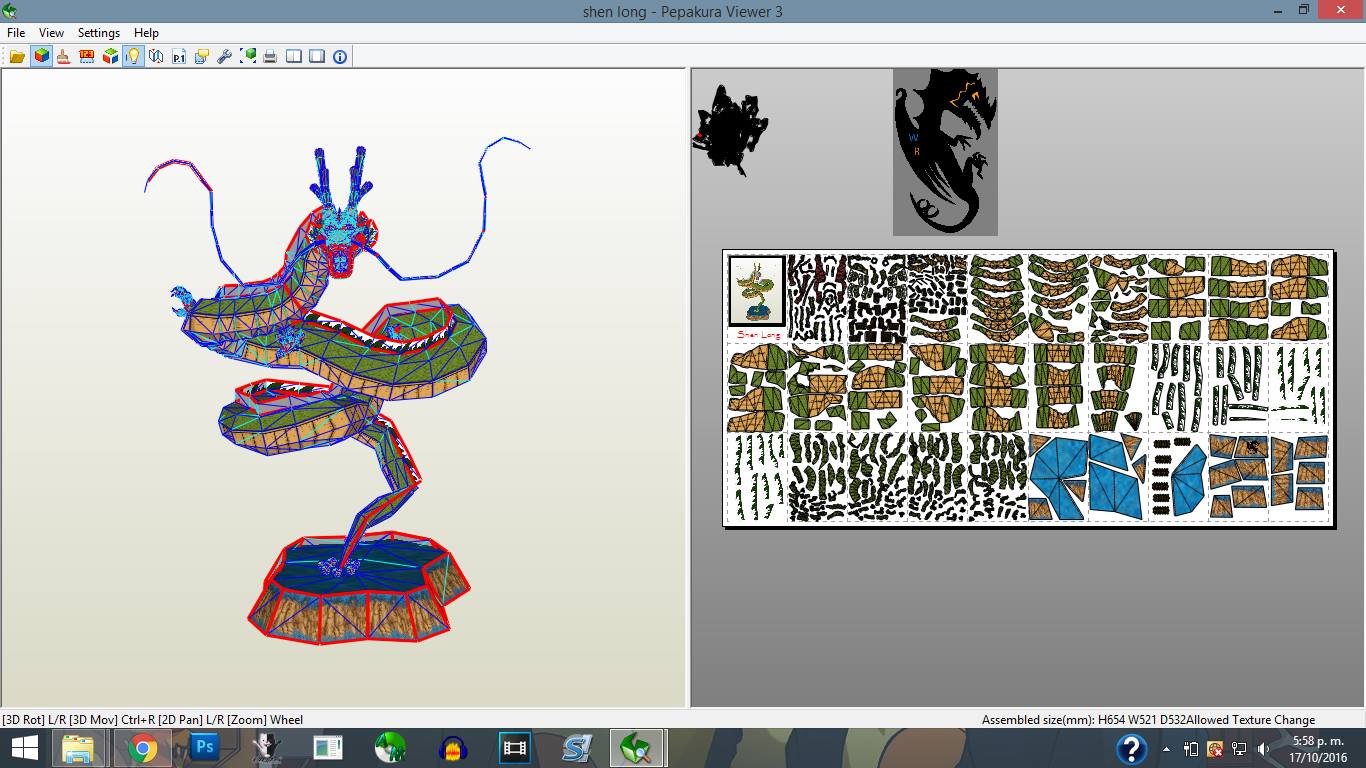The height and width of the screenshot is (768, 1366).
Task: Click the speaker volume tray icon
Action: click(x=1263, y=748)
